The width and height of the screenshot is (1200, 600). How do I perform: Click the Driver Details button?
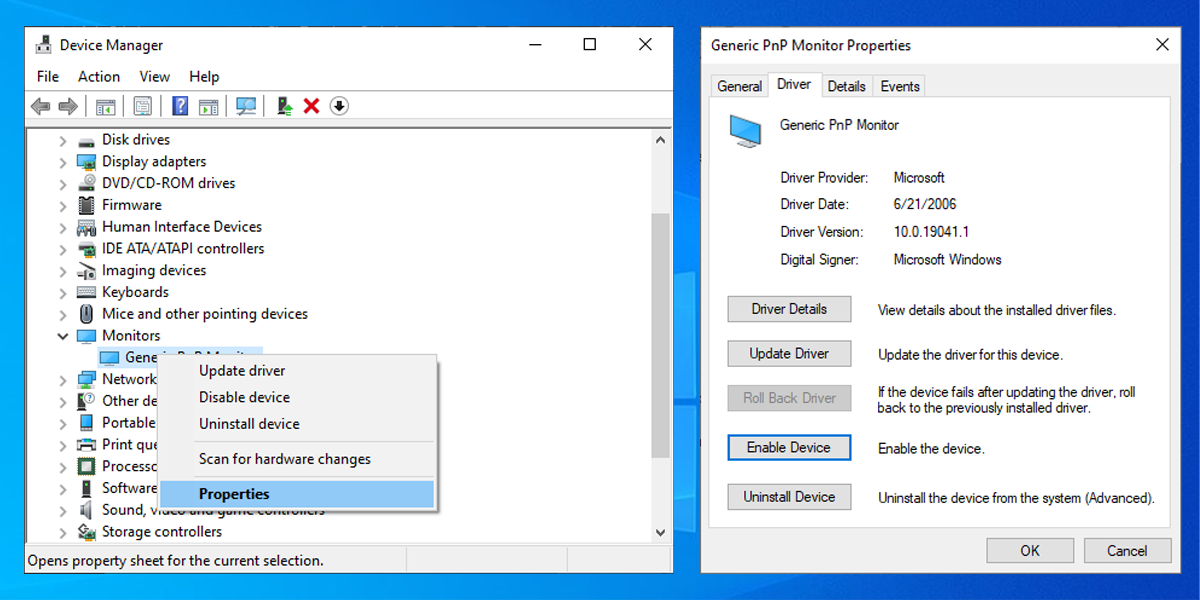tap(789, 309)
